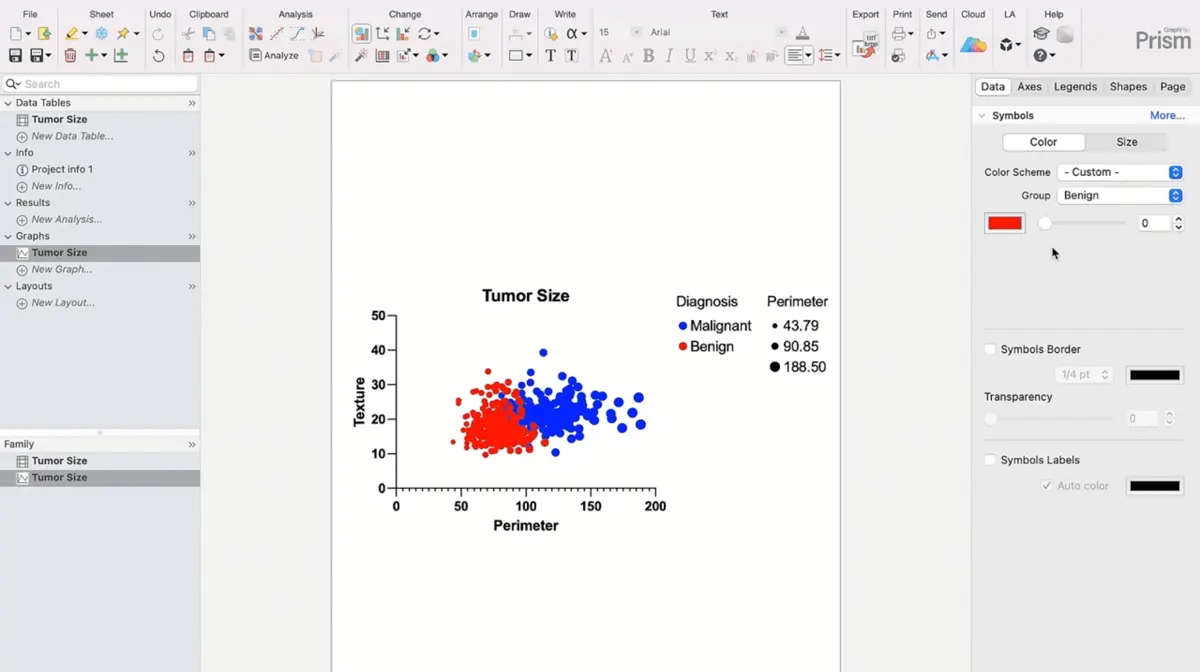Click the Analyze button in the toolbar
1200x672 pixels.
tap(274, 56)
